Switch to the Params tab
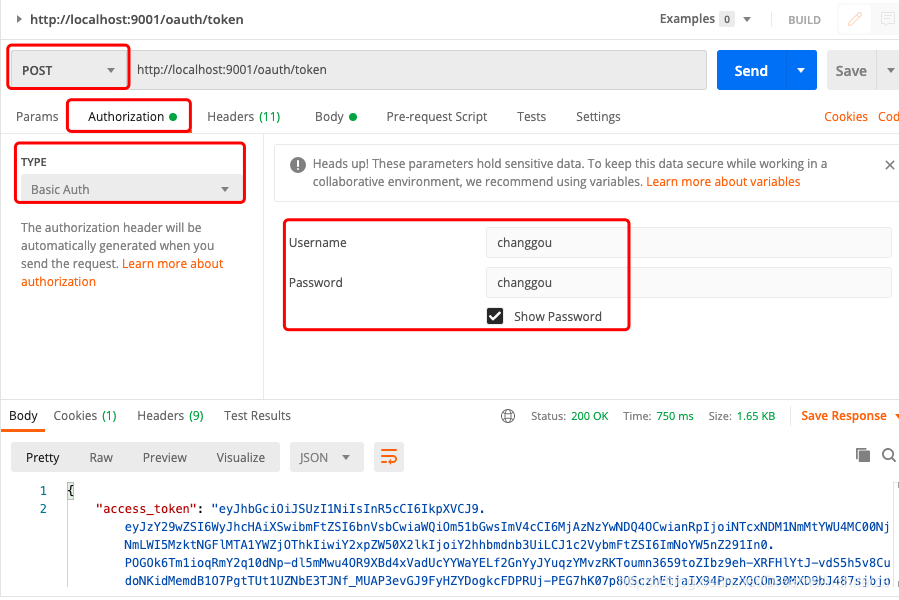The image size is (899, 600). [x=37, y=116]
